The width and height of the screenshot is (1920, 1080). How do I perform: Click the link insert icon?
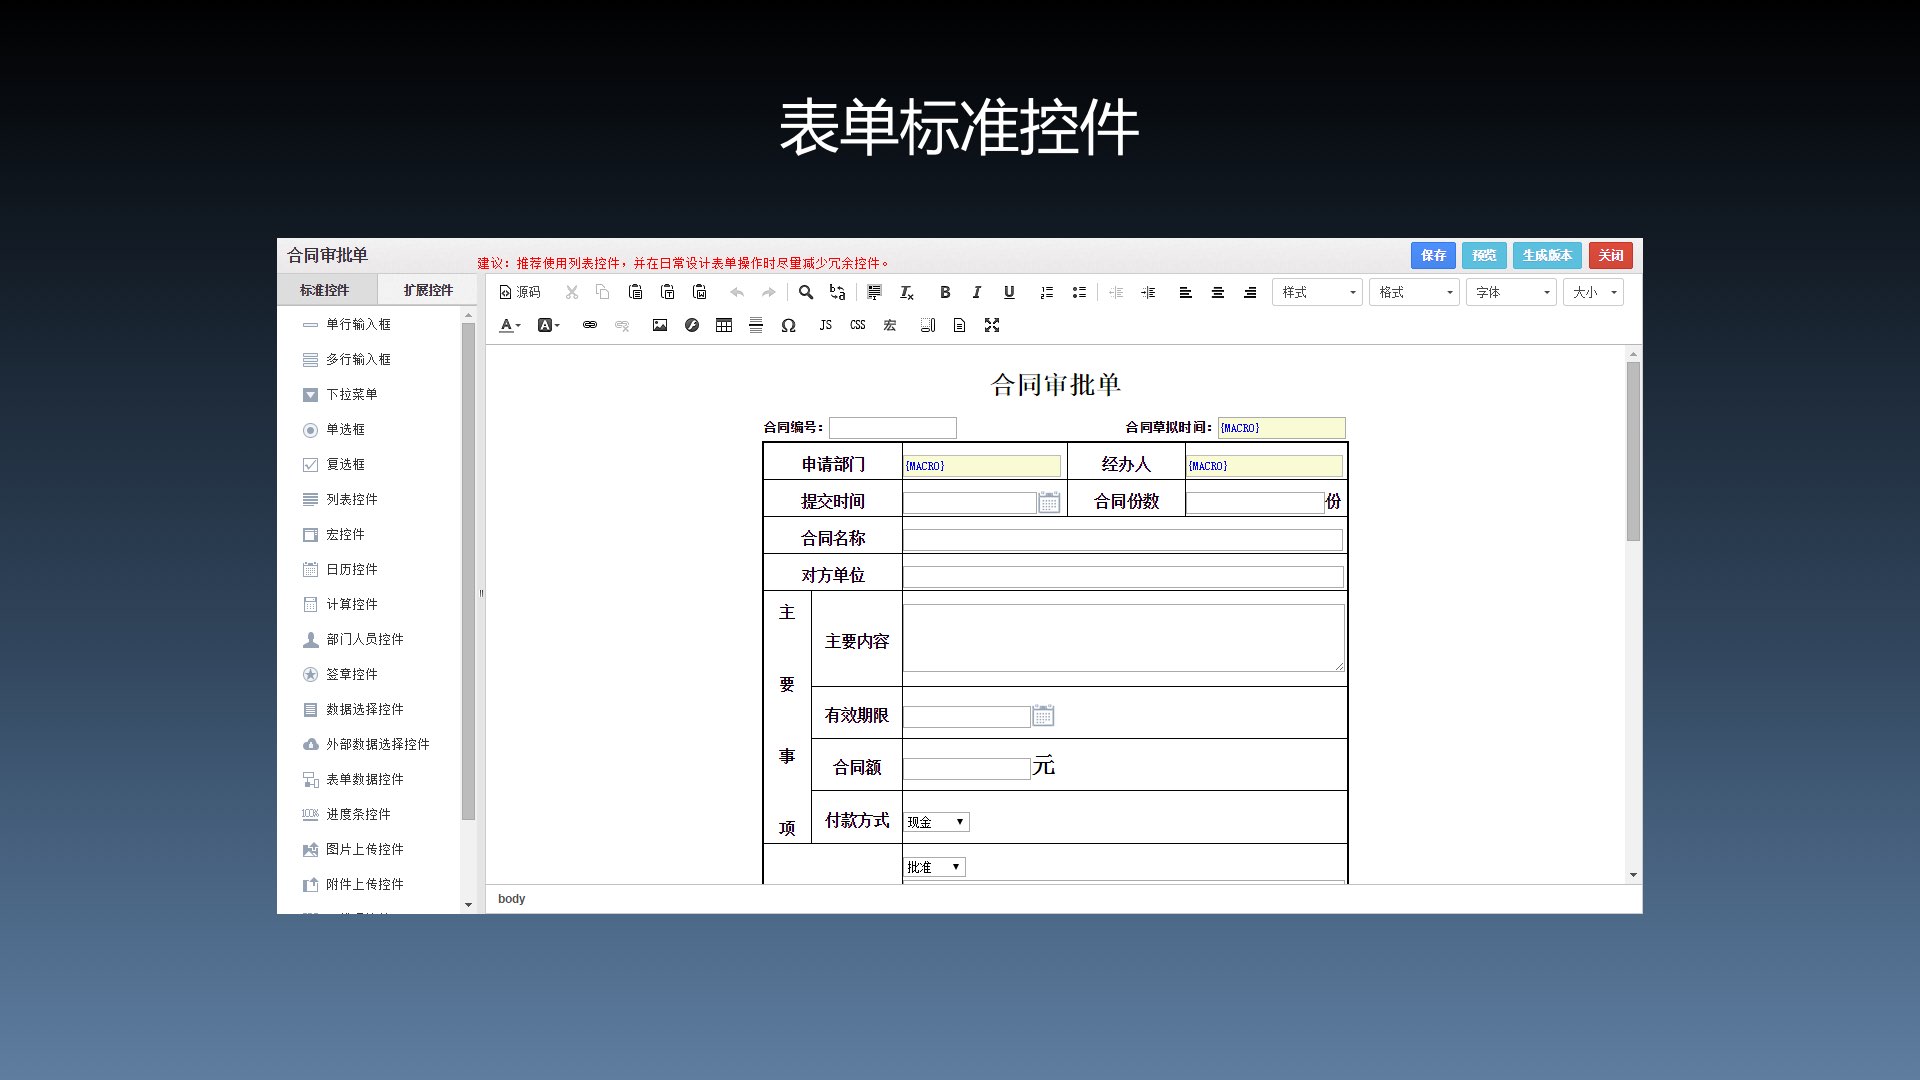[x=589, y=326]
